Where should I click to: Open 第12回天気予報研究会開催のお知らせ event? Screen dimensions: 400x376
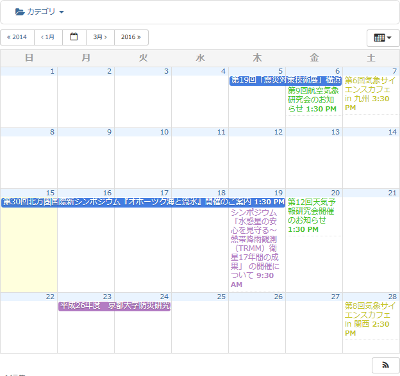click(x=312, y=216)
